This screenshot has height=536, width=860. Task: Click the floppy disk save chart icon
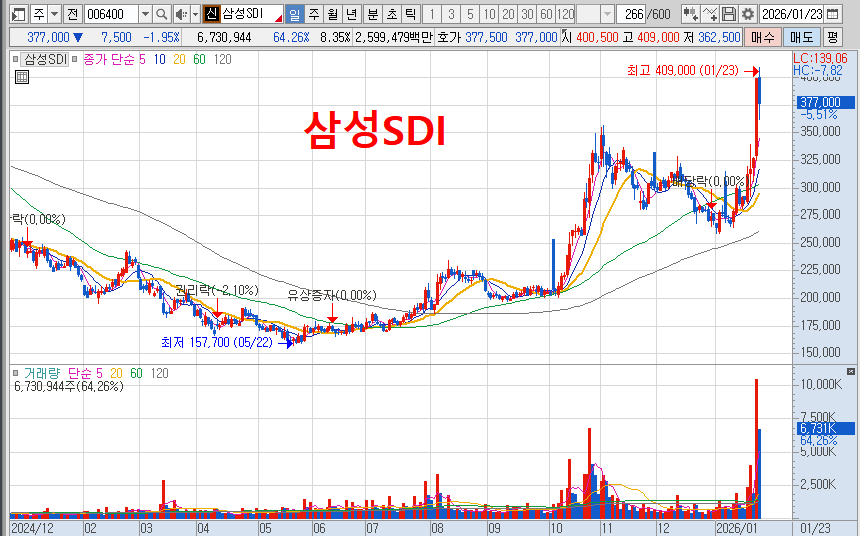pyautogui.click(x=728, y=14)
